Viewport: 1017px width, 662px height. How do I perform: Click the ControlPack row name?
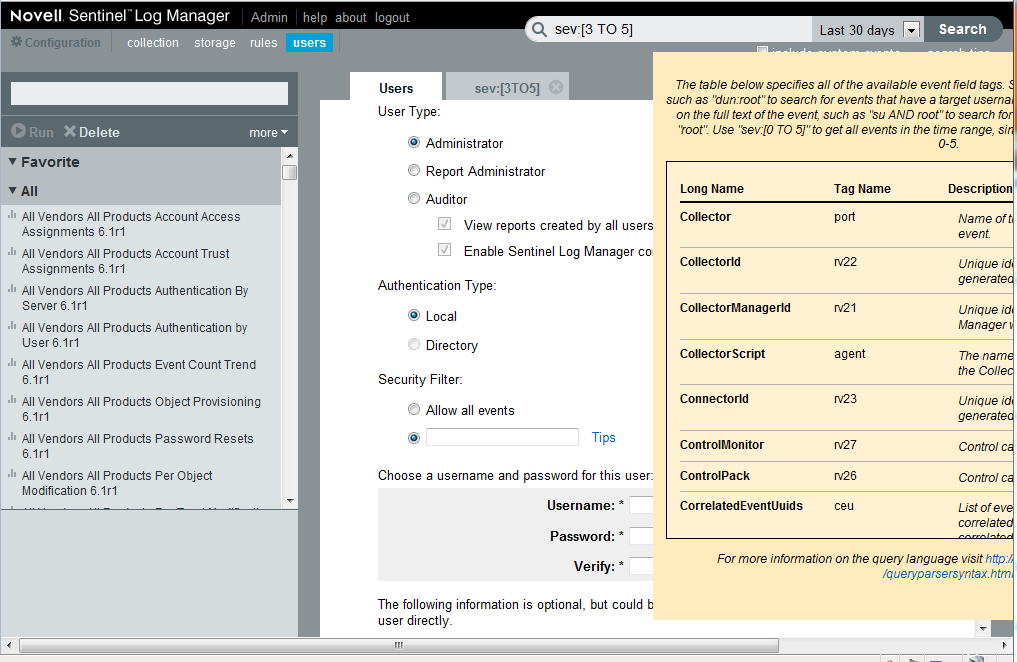pos(714,476)
